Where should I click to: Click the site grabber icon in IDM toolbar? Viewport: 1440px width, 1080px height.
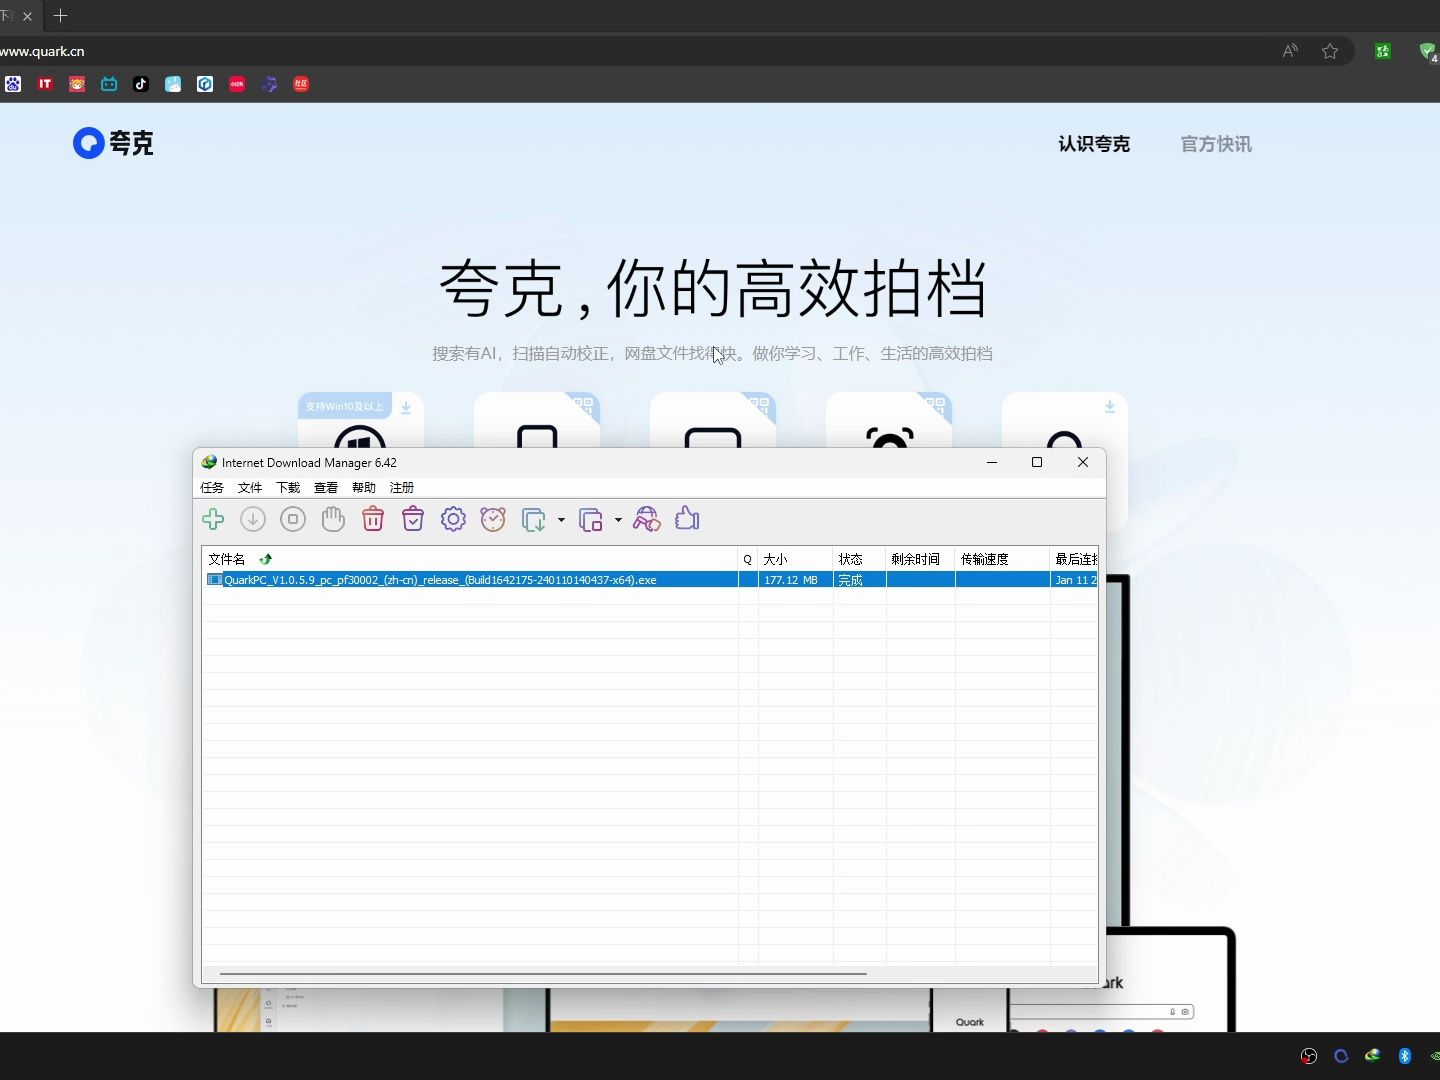647,519
